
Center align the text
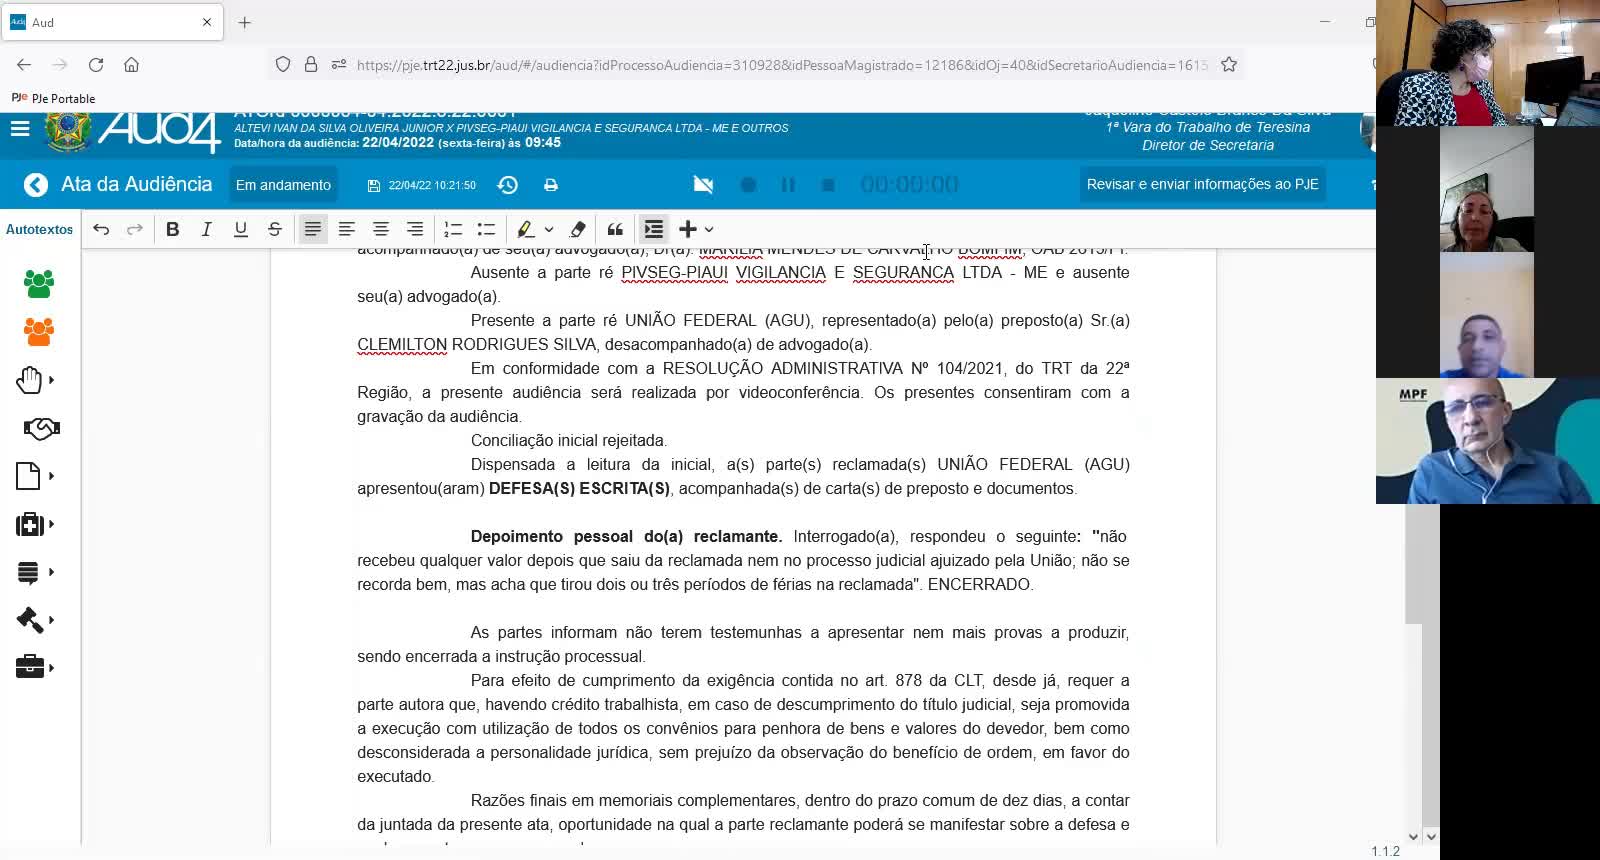pyautogui.click(x=381, y=230)
